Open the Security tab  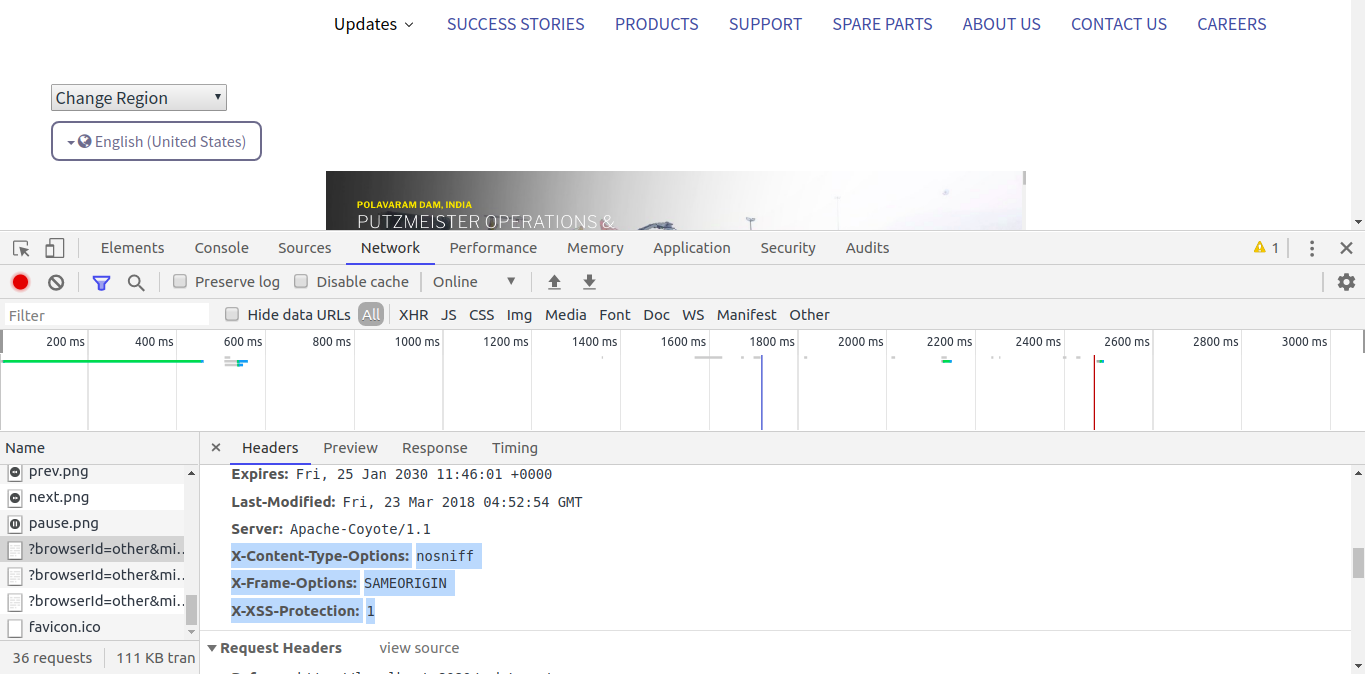(x=788, y=248)
